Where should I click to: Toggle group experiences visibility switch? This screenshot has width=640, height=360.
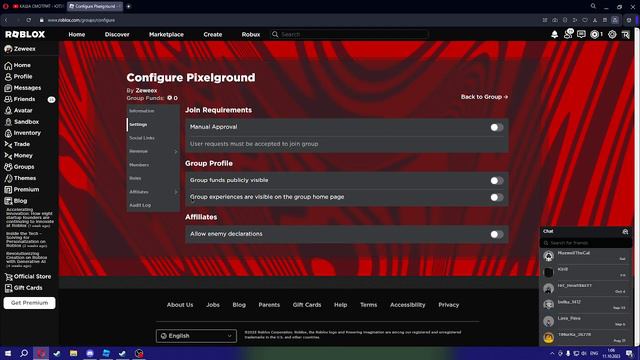coord(496,198)
